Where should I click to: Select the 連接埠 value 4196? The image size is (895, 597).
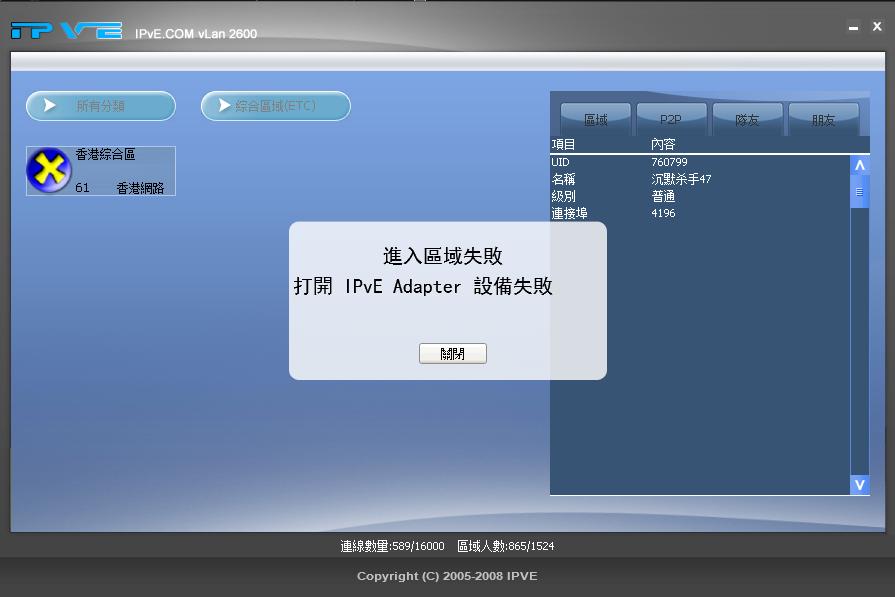pos(663,213)
